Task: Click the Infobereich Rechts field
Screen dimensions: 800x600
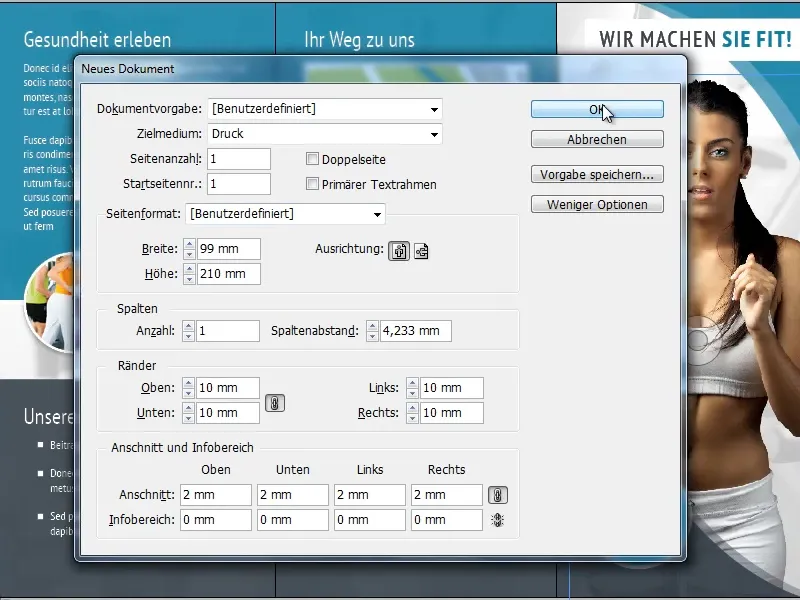Action: point(447,520)
